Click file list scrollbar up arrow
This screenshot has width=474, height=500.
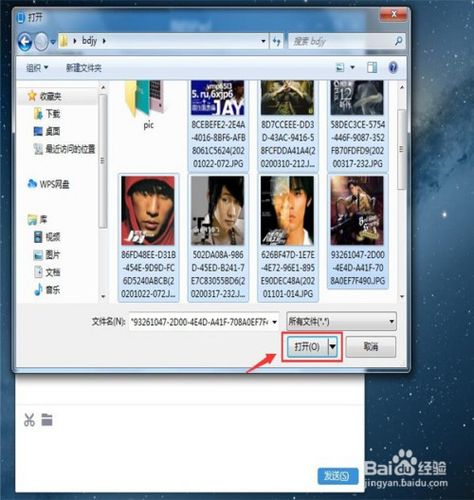pos(402,87)
